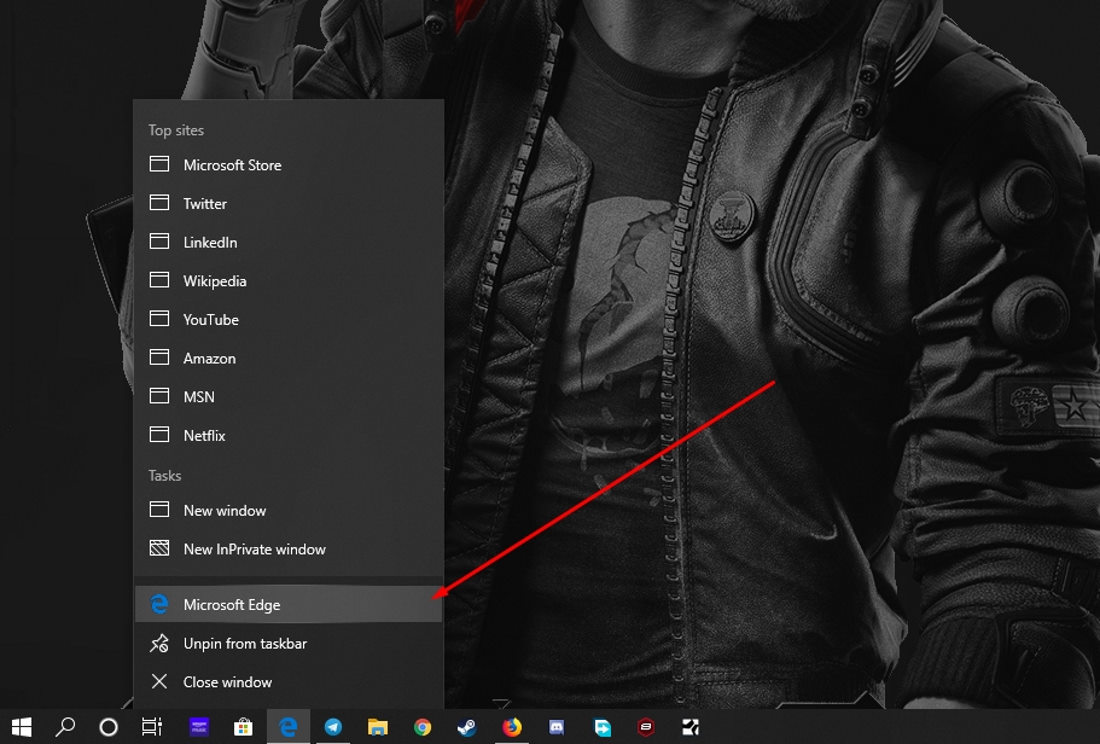
Task: Open Telegram from taskbar
Action: pos(333,726)
